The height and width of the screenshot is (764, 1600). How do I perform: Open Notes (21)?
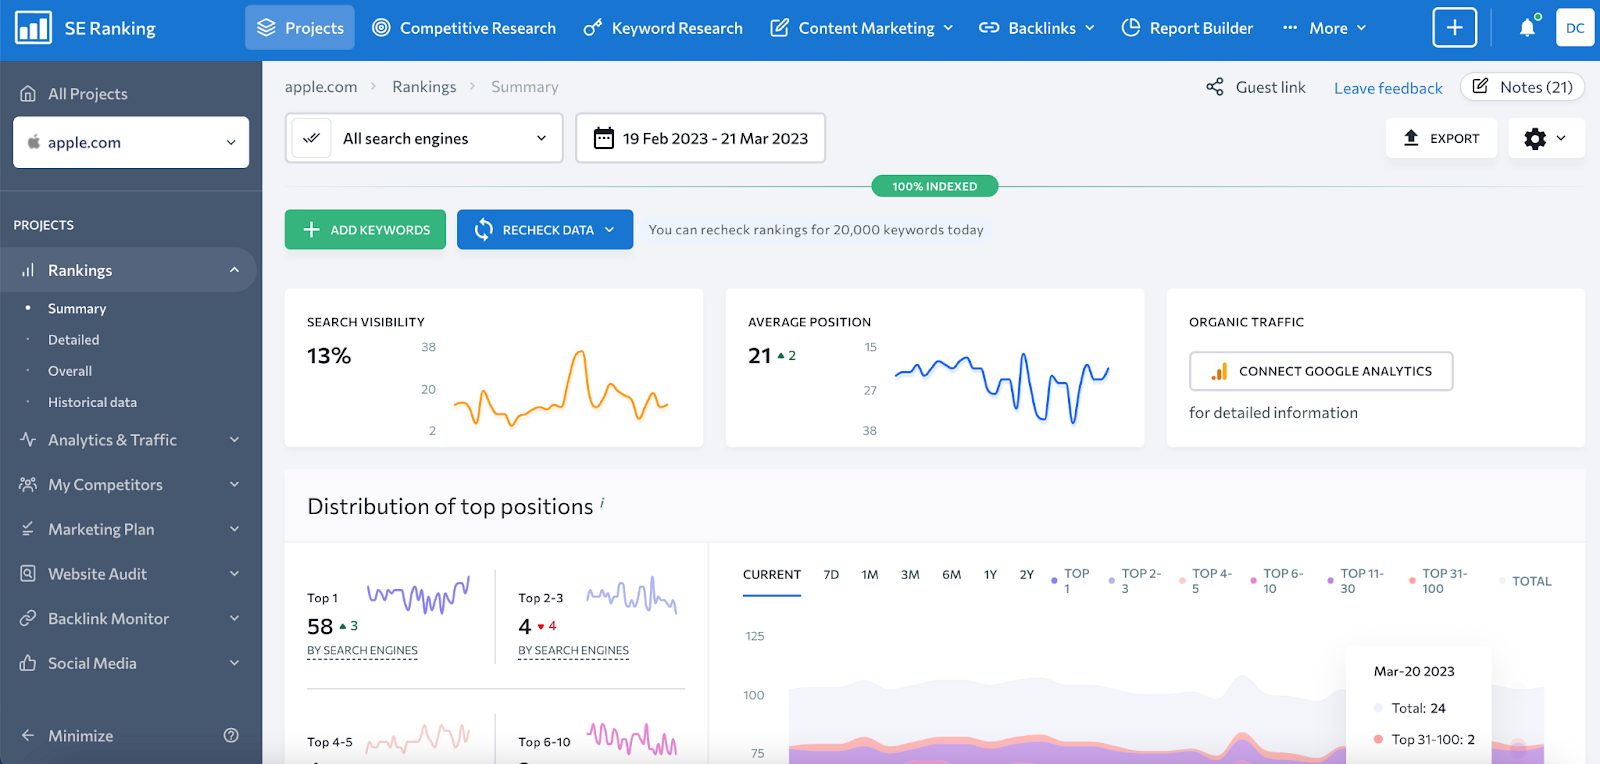1523,87
